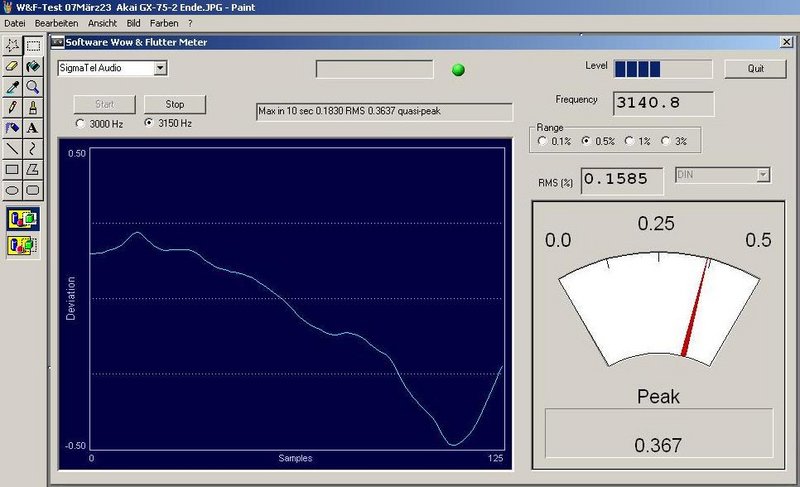Click the 0.50 upper axis value on graph
The width and height of the screenshot is (800, 487).
point(77,153)
